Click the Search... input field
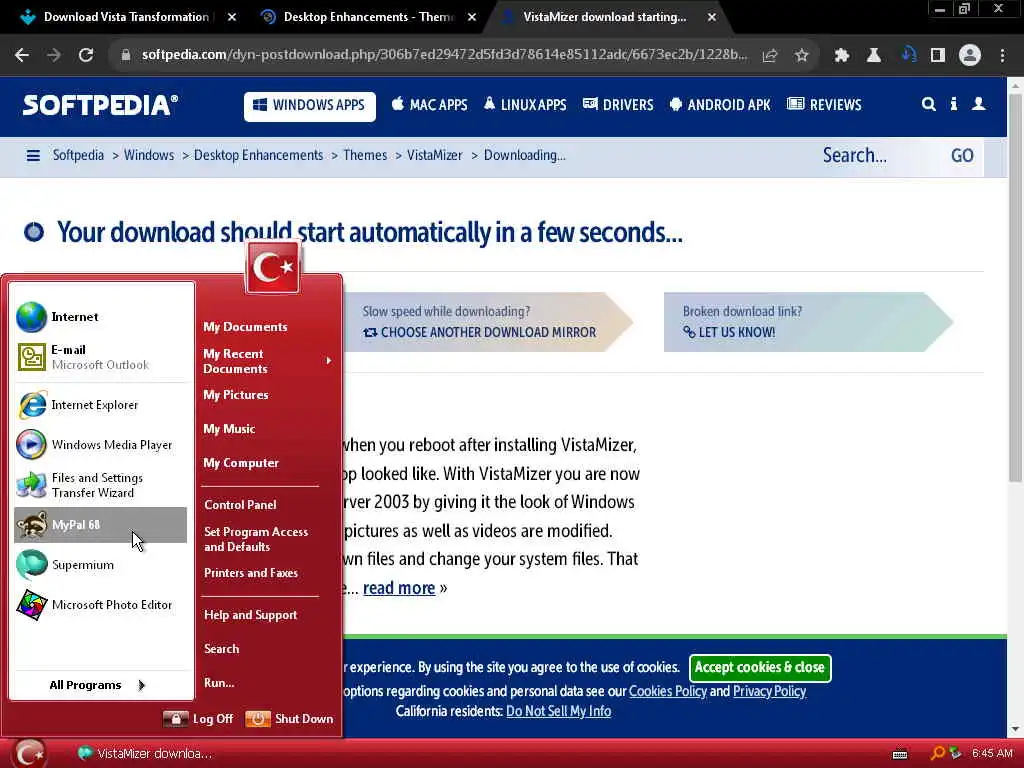Viewport: 1024px width, 768px height. coord(878,156)
